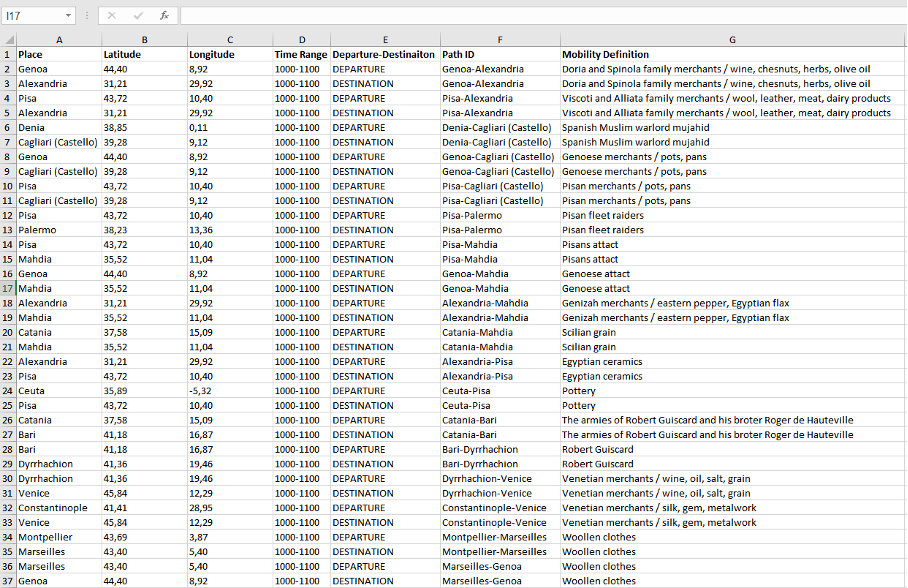This screenshot has width=908, height=588.
Task: Click the Select All corner triangle
Action: (9, 39)
